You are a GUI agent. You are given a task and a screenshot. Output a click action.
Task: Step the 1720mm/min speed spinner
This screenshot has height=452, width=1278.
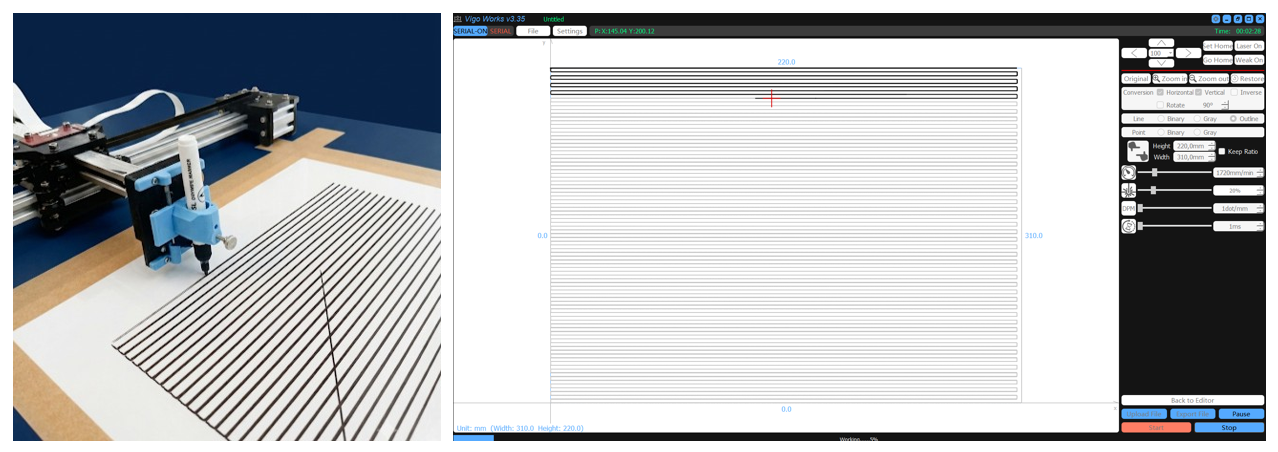coord(1260,172)
